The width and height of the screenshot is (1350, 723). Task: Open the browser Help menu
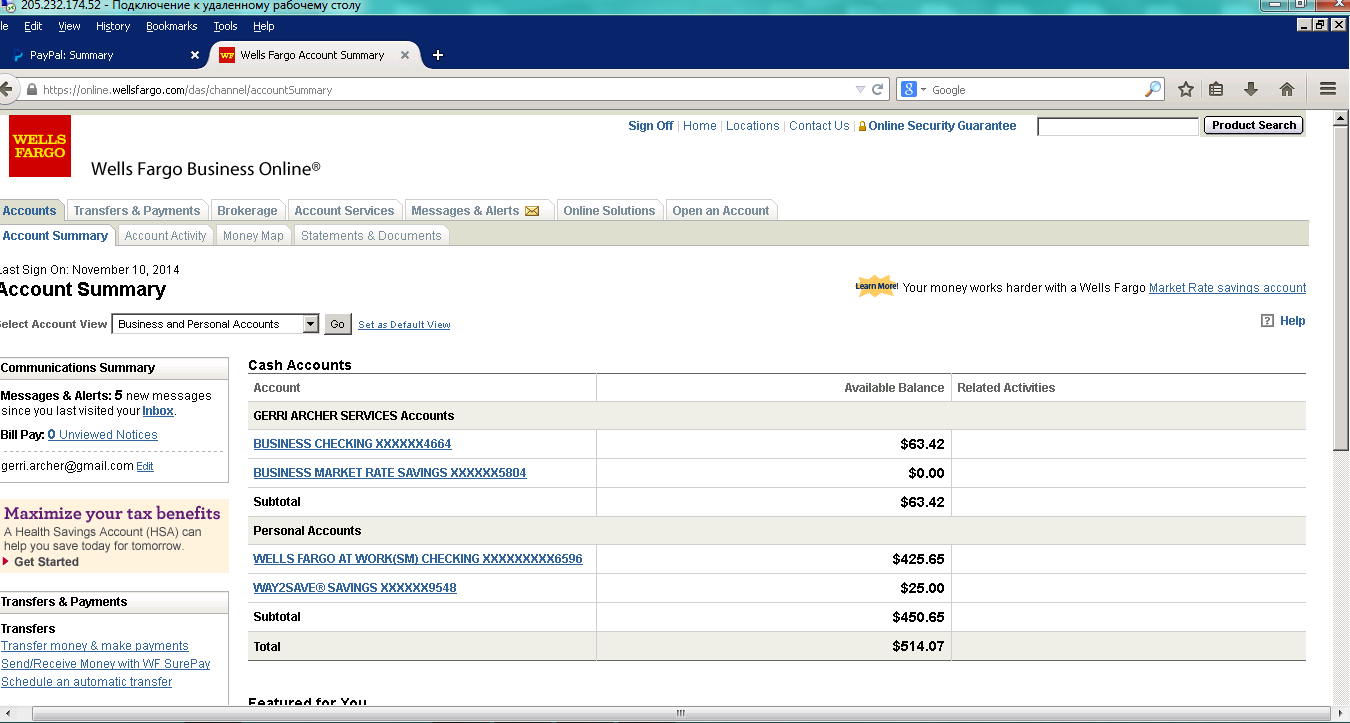(263, 26)
